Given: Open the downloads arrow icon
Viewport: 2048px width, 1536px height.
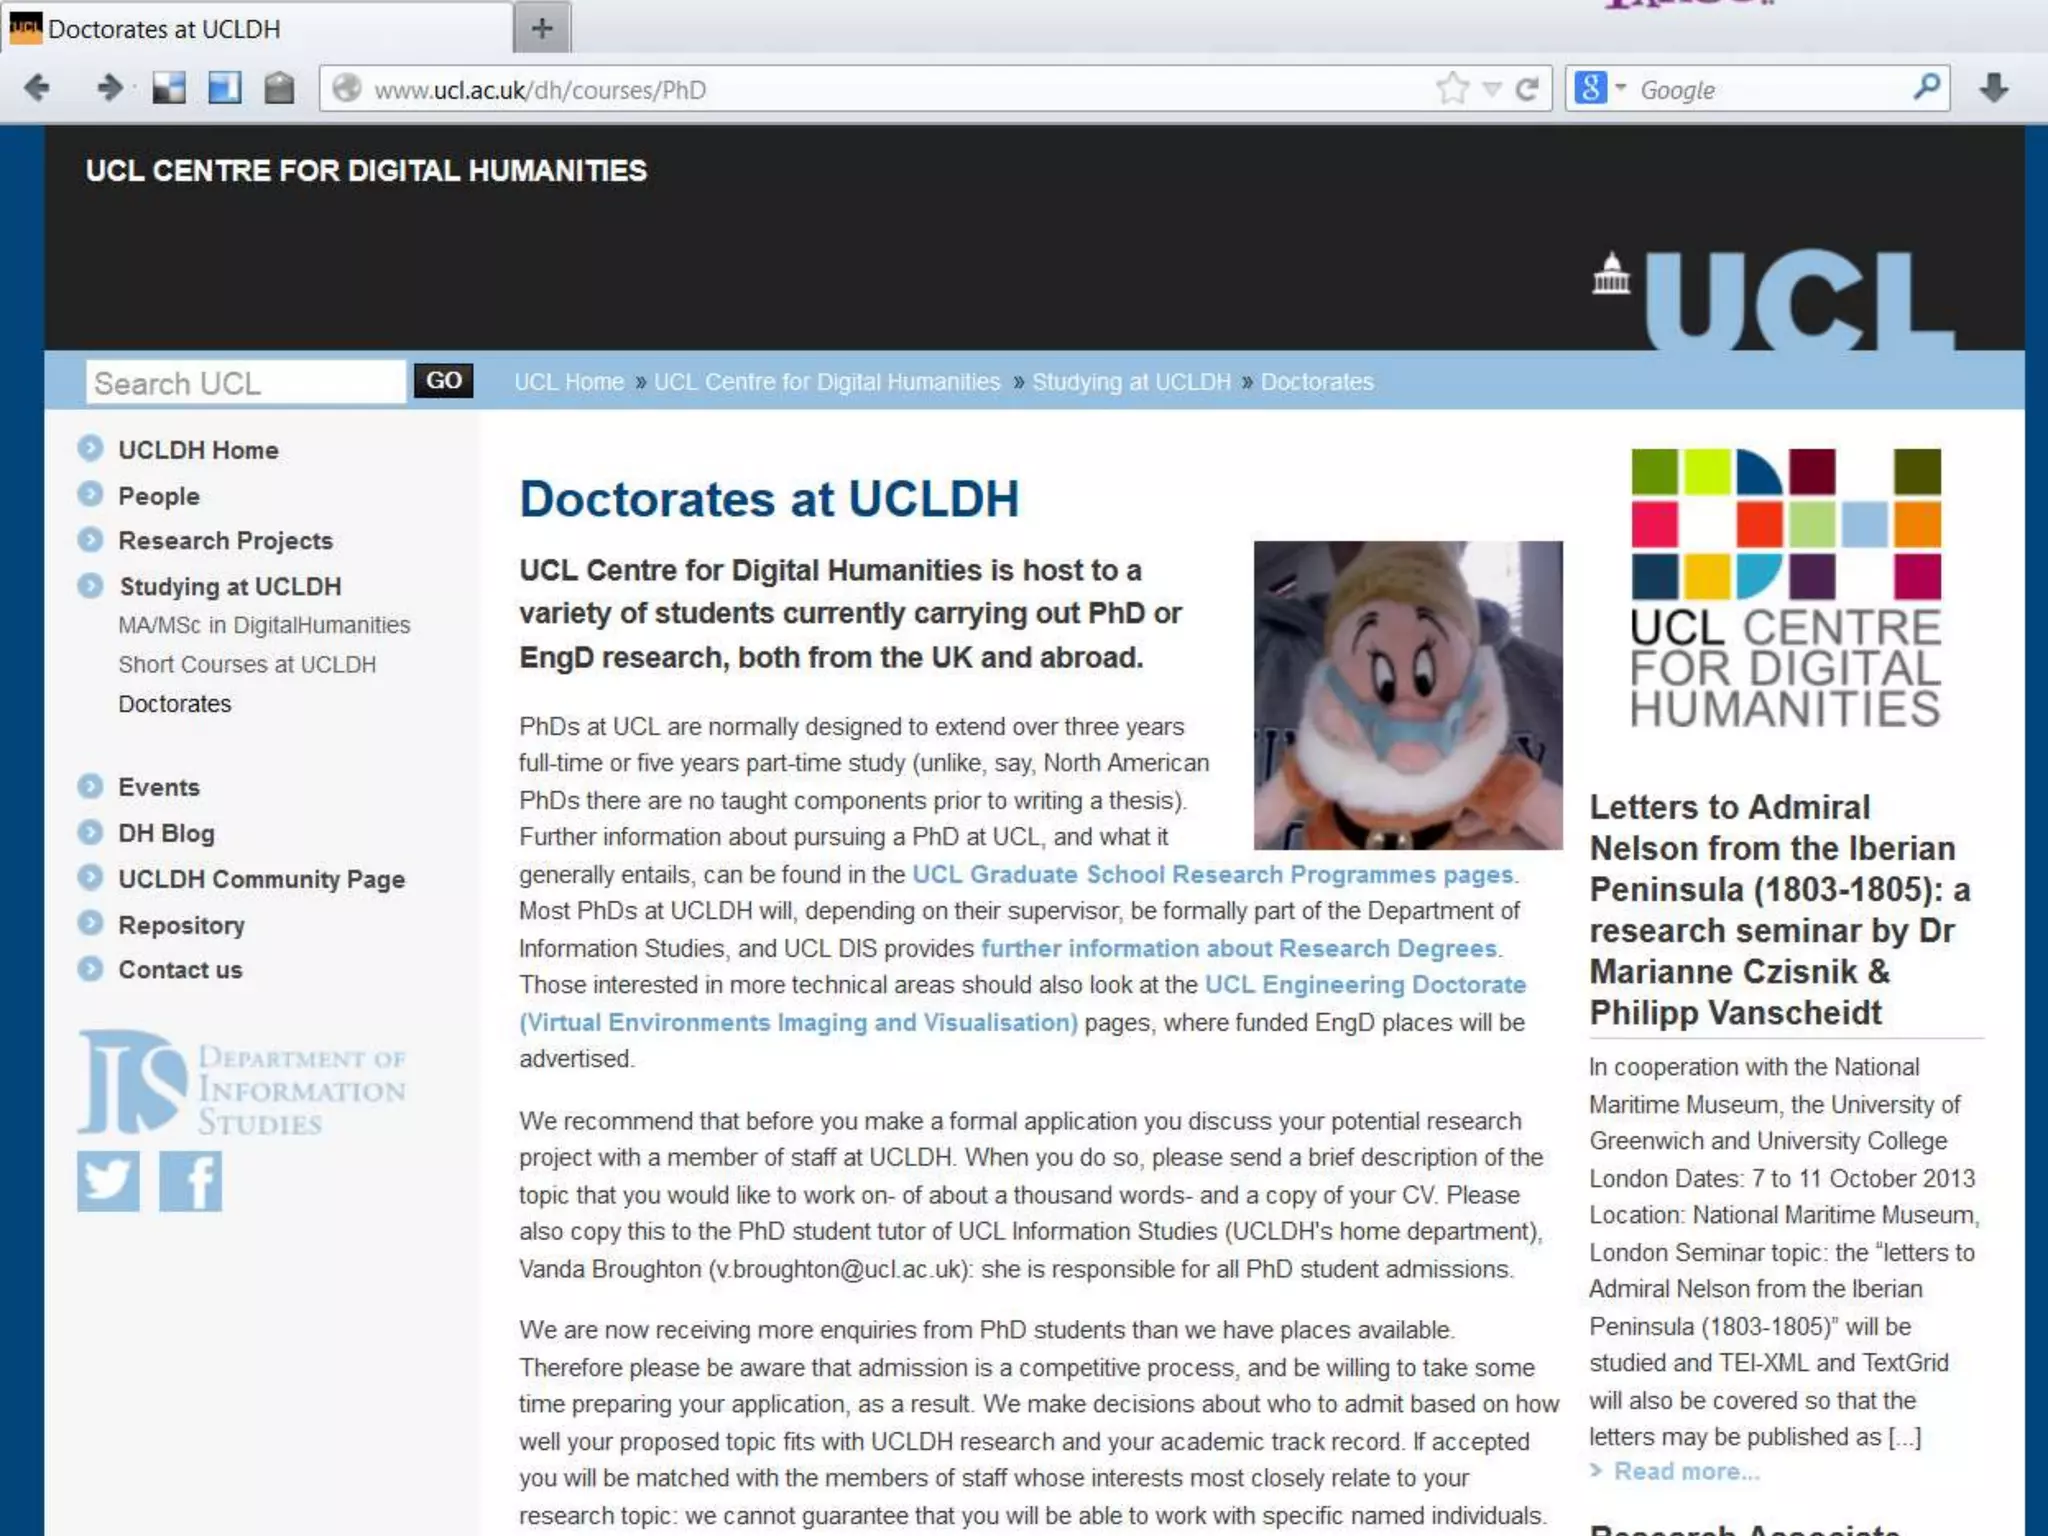Looking at the screenshot, I should click(1994, 89).
